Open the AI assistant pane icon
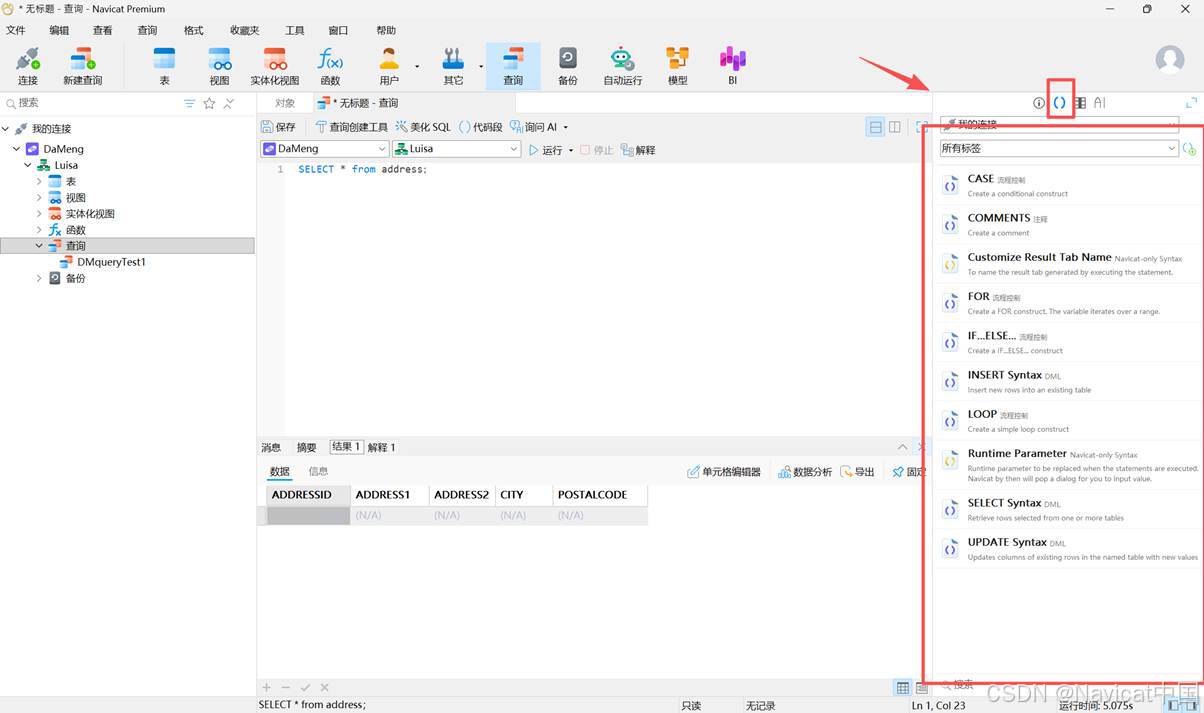 pos(1100,103)
